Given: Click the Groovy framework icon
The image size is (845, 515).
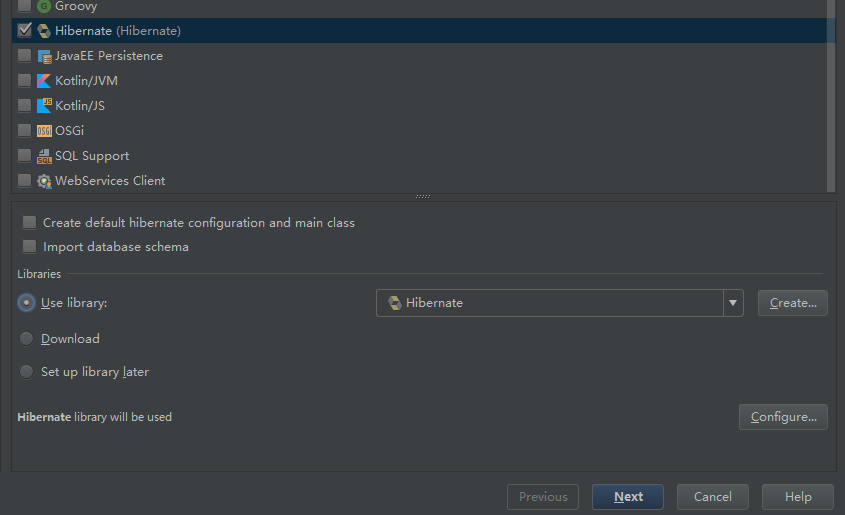Looking at the screenshot, I should point(44,6).
